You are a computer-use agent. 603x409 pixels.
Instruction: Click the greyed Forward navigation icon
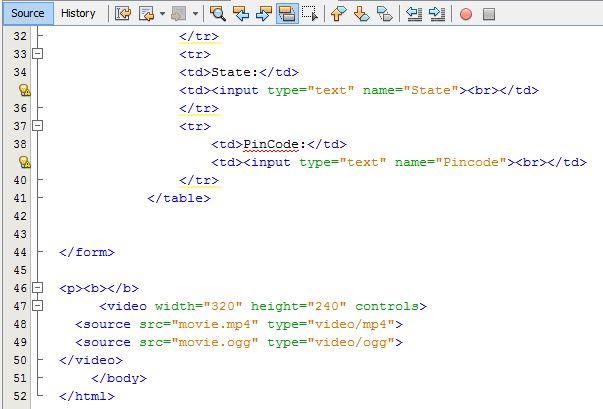point(178,14)
